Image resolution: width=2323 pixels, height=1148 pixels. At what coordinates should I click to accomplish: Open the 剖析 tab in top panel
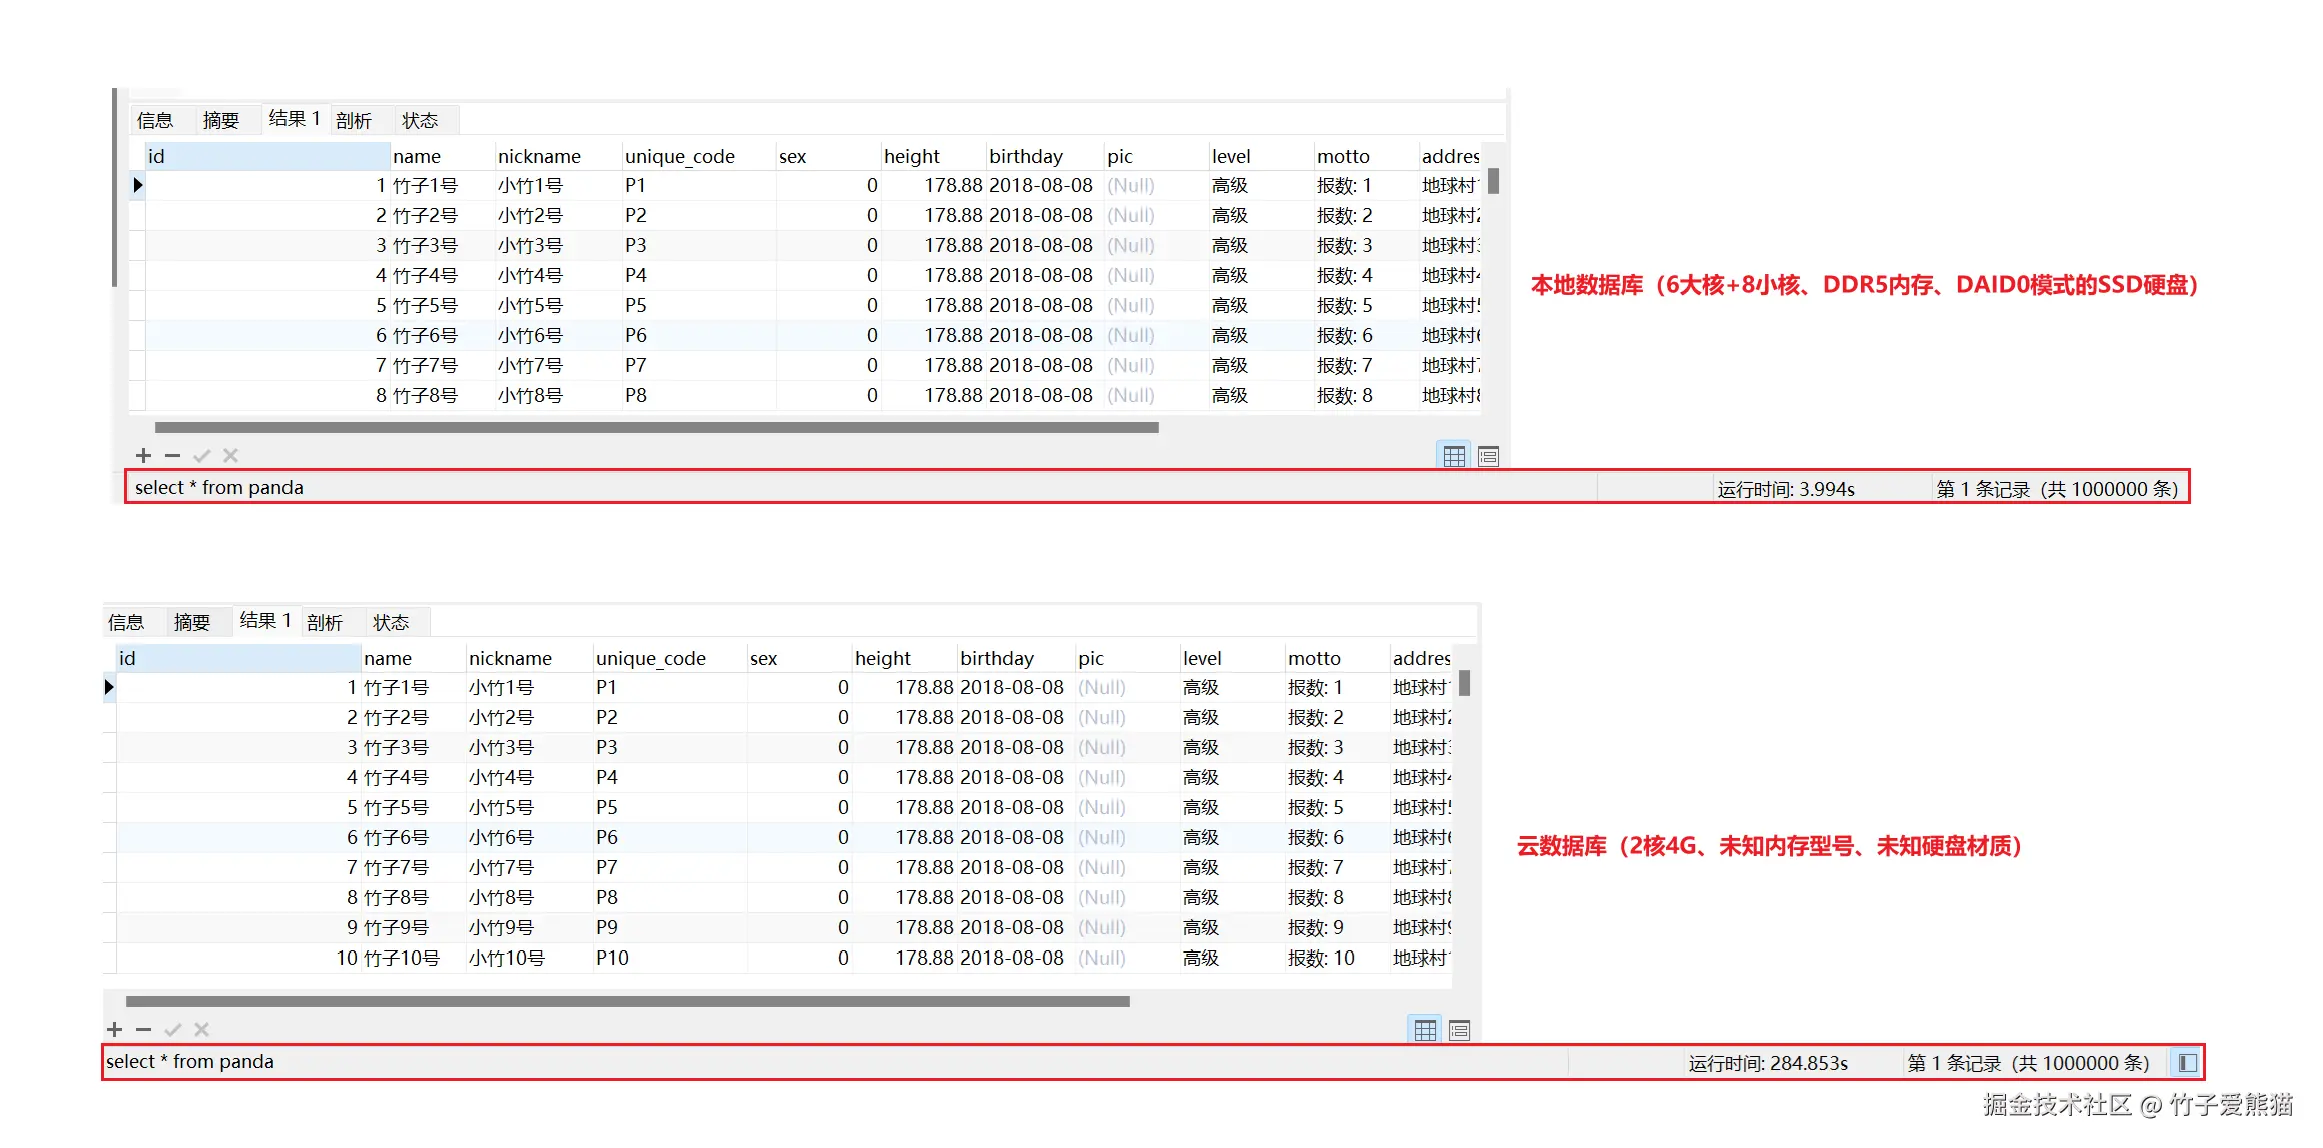click(x=354, y=121)
